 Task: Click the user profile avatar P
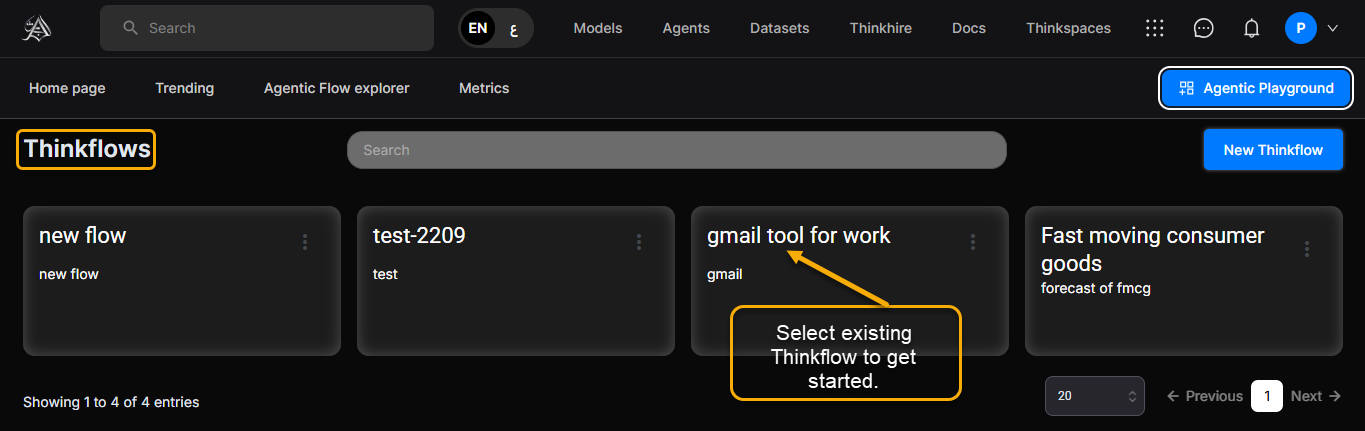[1300, 28]
